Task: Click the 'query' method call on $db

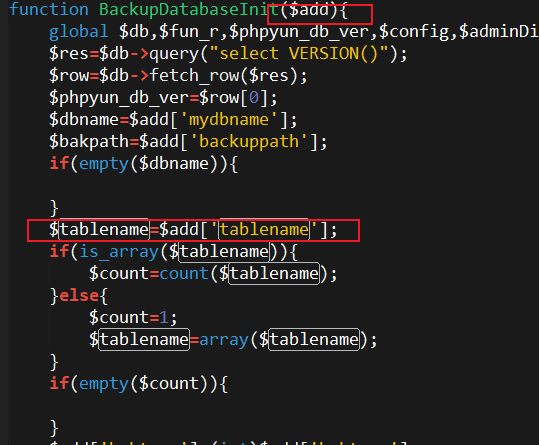Action: 174,54
